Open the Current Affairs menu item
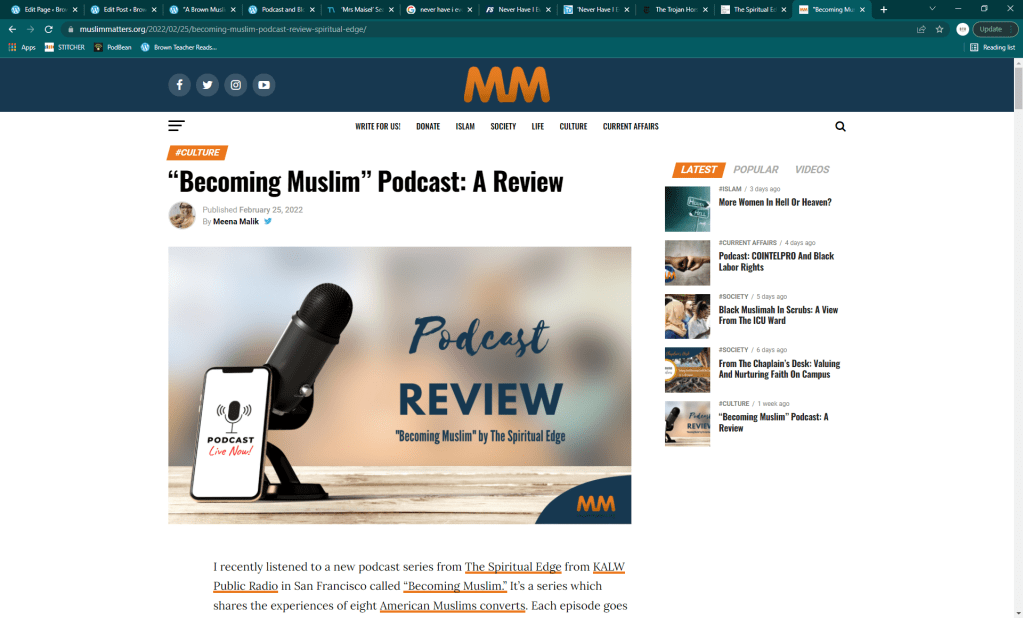 630,127
